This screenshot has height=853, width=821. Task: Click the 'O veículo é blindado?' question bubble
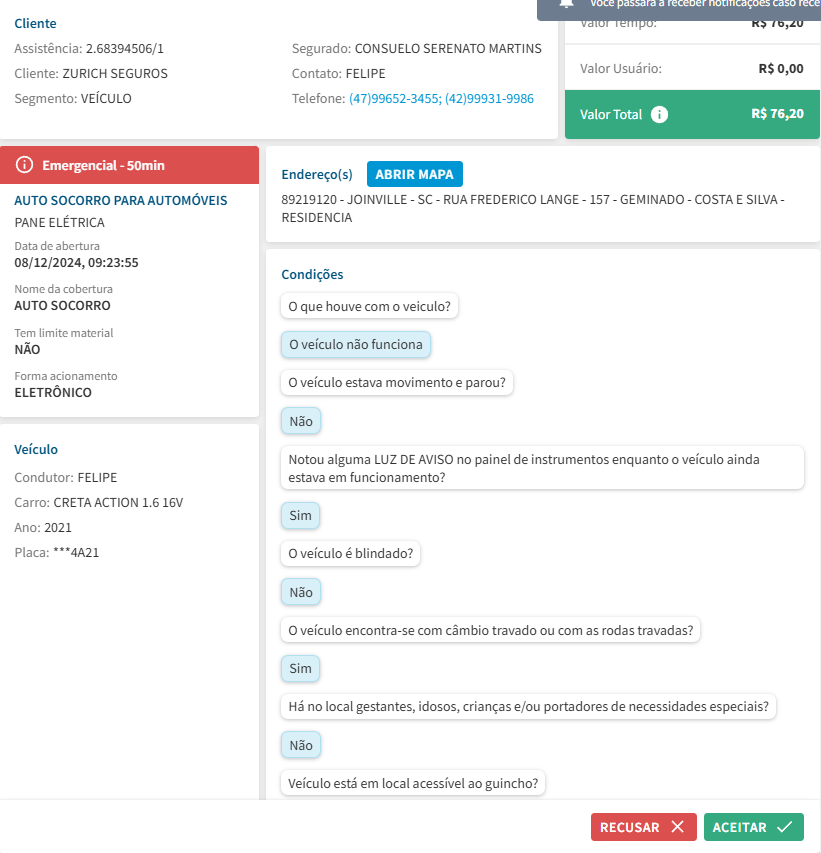point(350,553)
